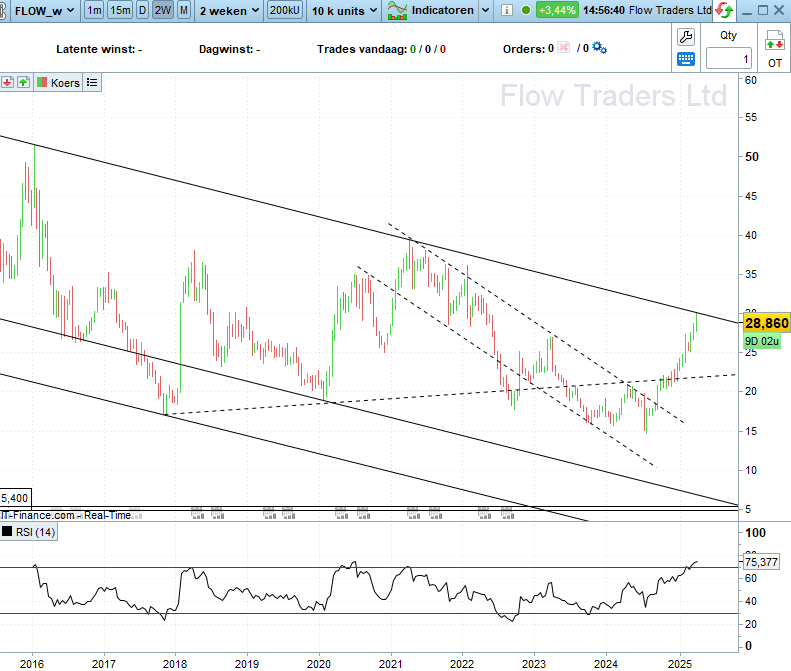This screenshot has height=671, width=791.
Task: Open the RSI (14) indicator label
Action: point(35,532)
